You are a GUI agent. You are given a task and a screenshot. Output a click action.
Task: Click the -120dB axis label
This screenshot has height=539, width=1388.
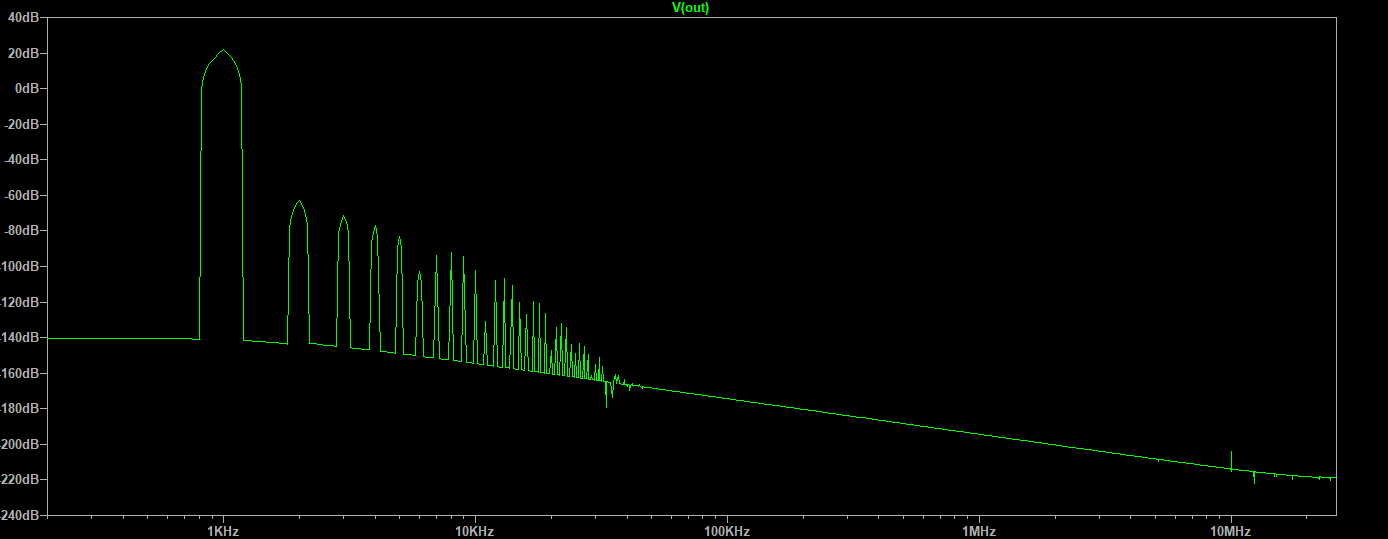[x=20, y=302]
